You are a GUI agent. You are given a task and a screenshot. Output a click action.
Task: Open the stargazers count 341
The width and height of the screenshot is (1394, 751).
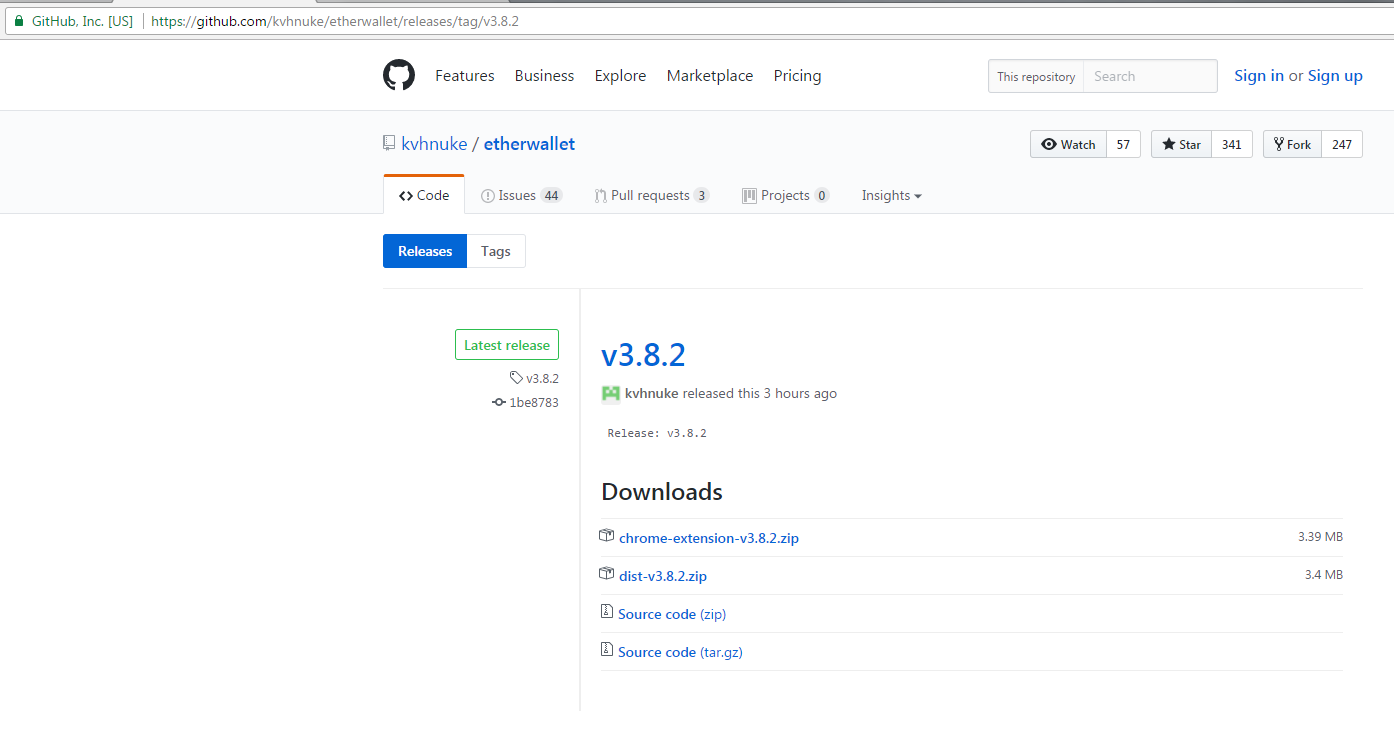[x=1232, y=144]
